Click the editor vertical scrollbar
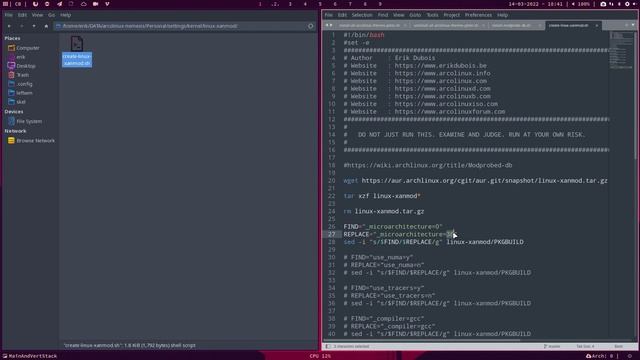The height and width of the screenshot is (360, 640). [x=635, y=96]
